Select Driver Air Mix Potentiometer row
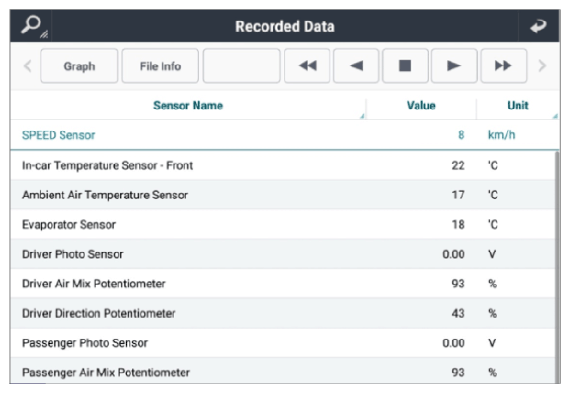Viewport: 570px width, 393px height. tap(283, 284)
